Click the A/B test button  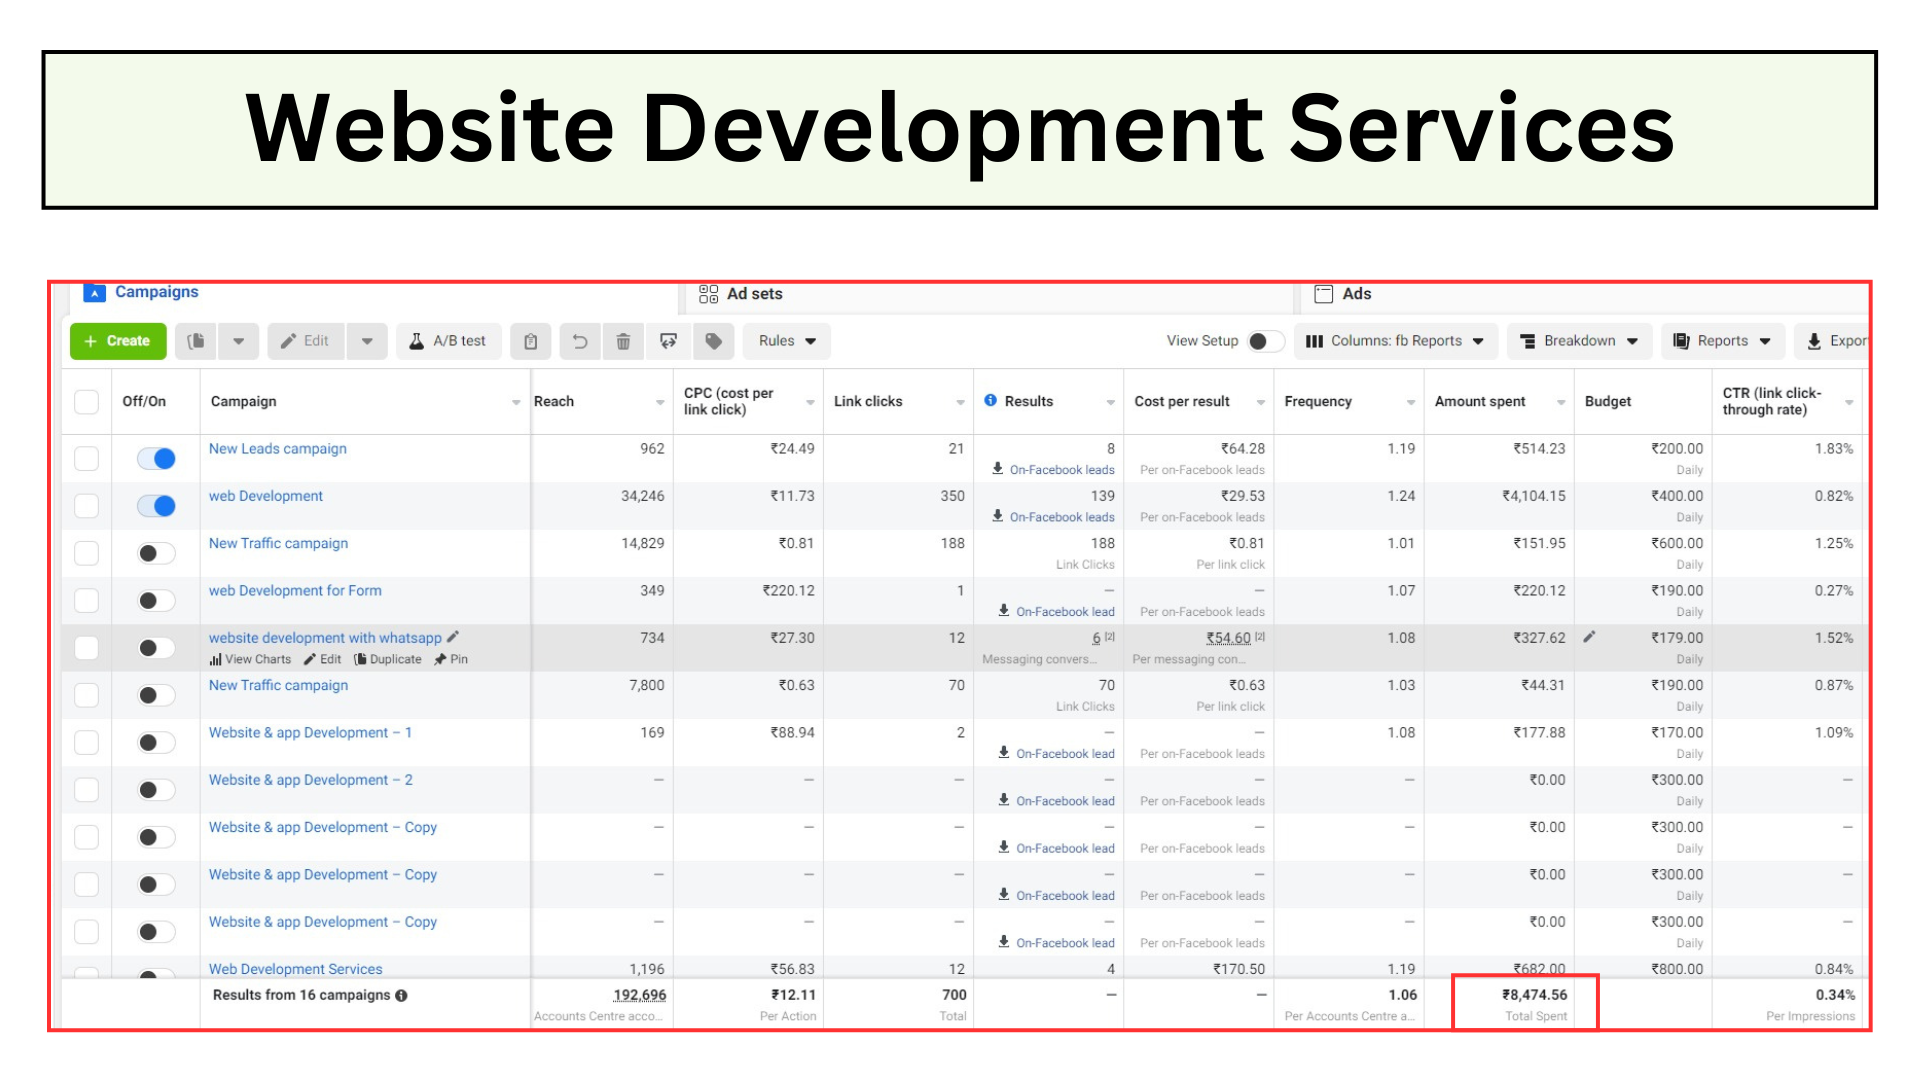pos(447,341)
